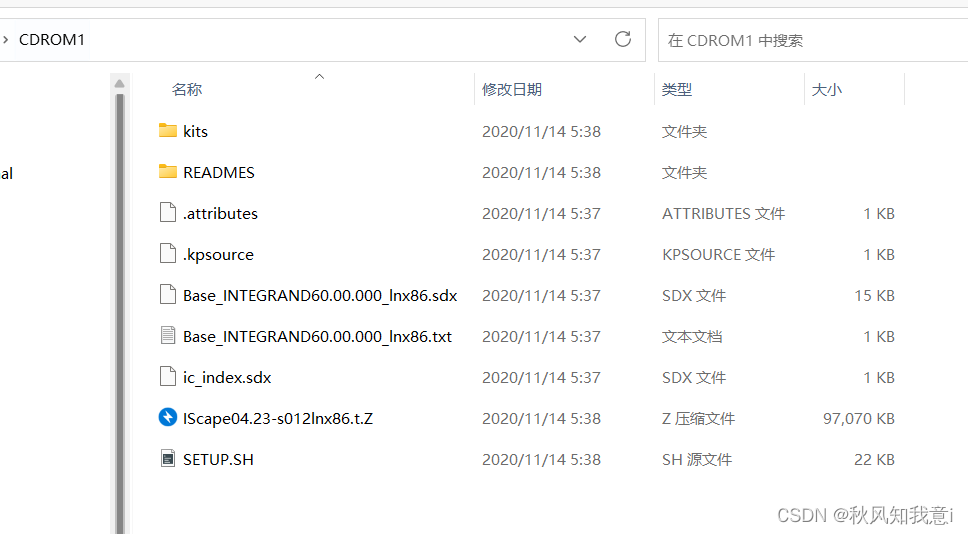The image size is (968, 534).
Task: Select the ic_index.sdx file name
Action: tap(227, 378)
